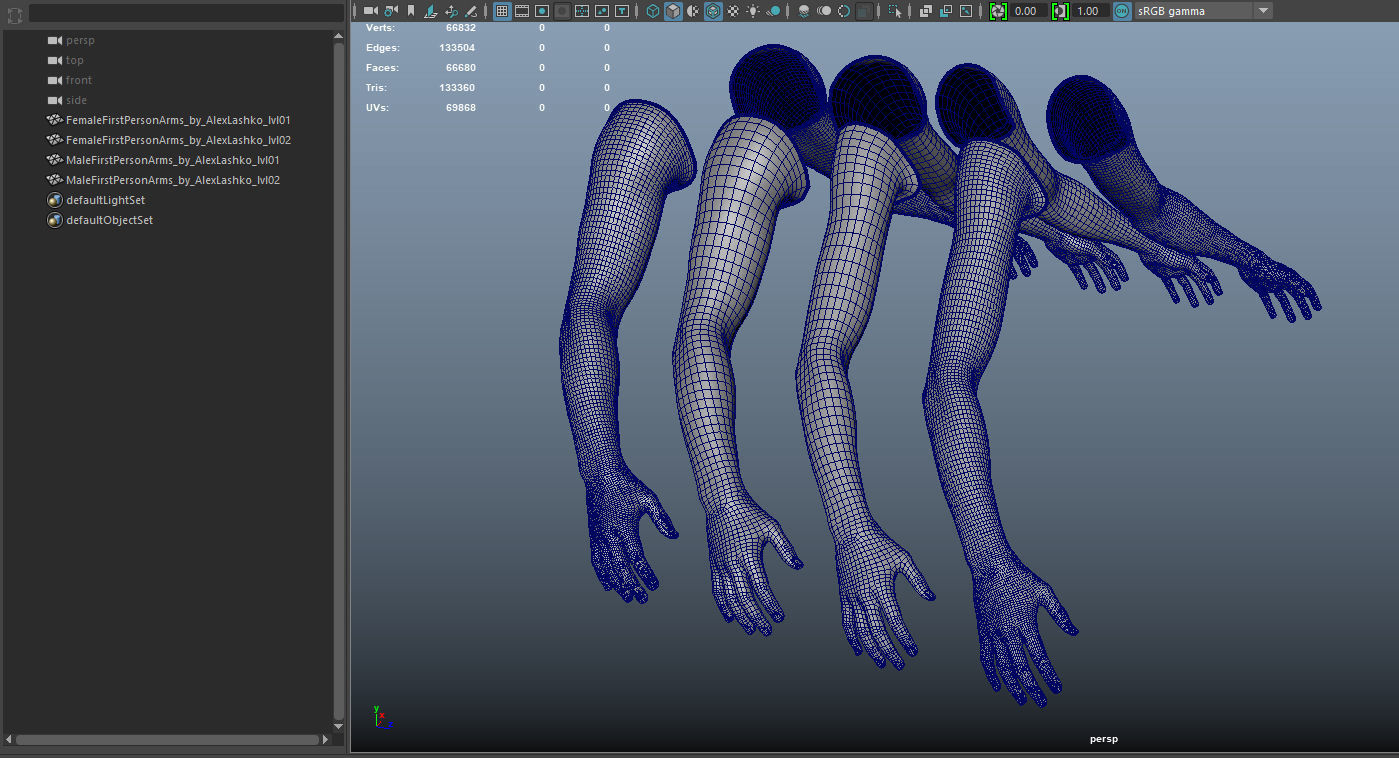Toggle the film gate display
The height and width of the screenshot is (758, 1399).
coord(522,11)
